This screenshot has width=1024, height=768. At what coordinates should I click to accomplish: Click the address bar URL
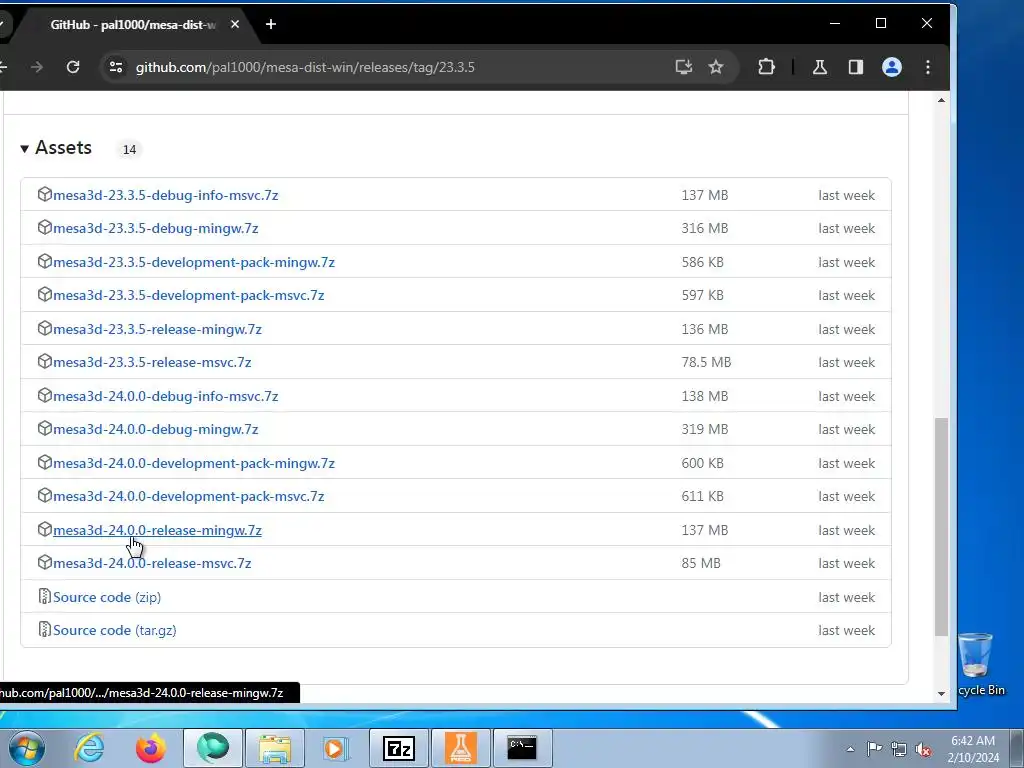[x=305, y=67]
